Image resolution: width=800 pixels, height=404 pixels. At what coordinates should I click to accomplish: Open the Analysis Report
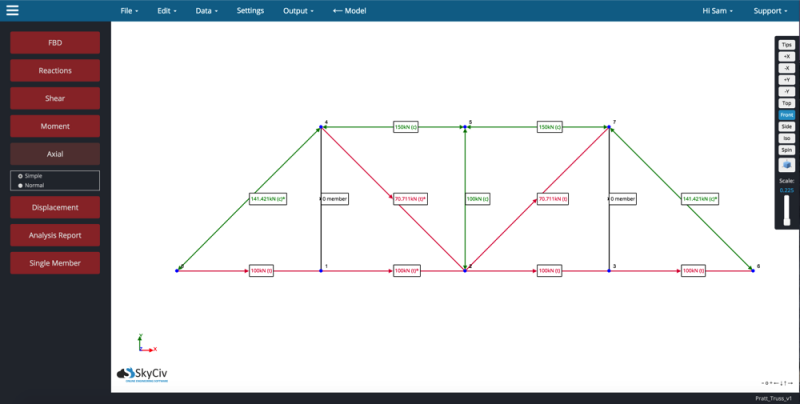[x=55, y=235]
